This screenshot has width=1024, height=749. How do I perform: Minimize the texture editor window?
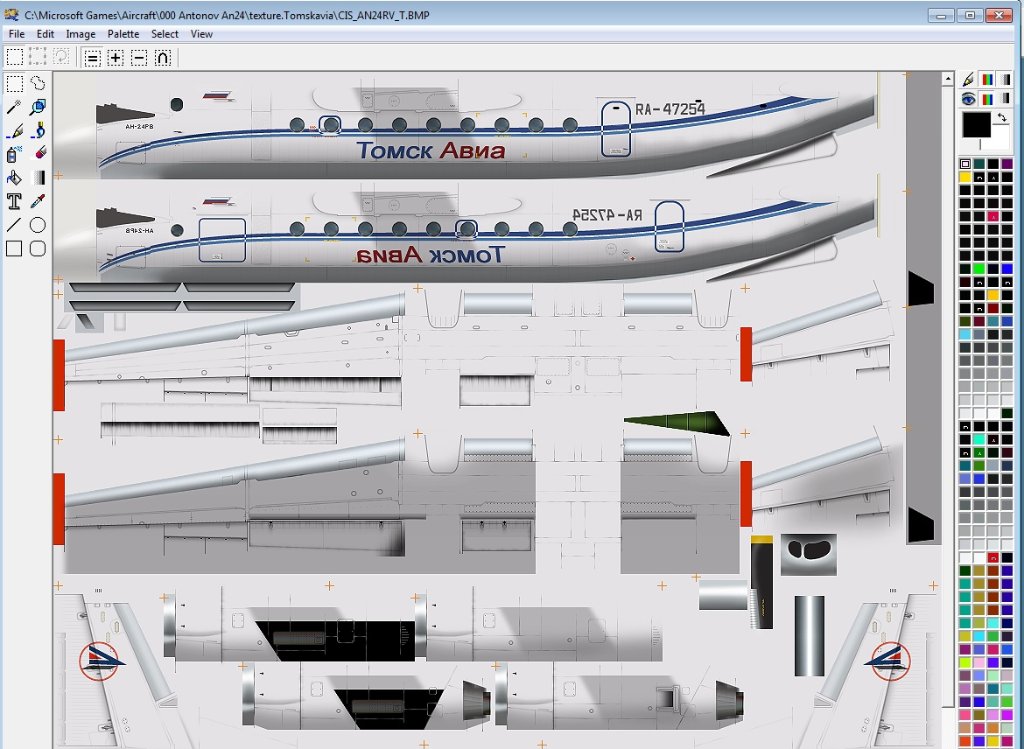(941, 14)
